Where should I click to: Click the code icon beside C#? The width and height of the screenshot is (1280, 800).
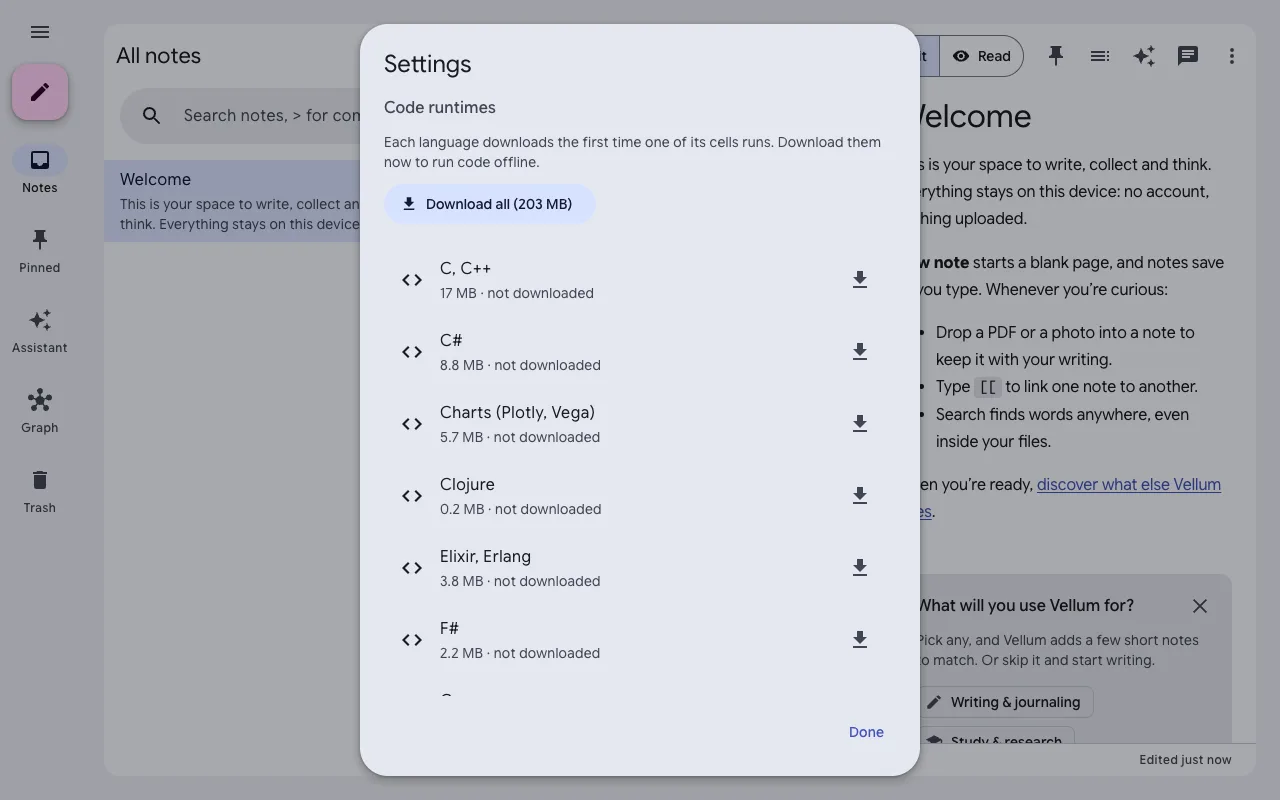pos(412,352)
